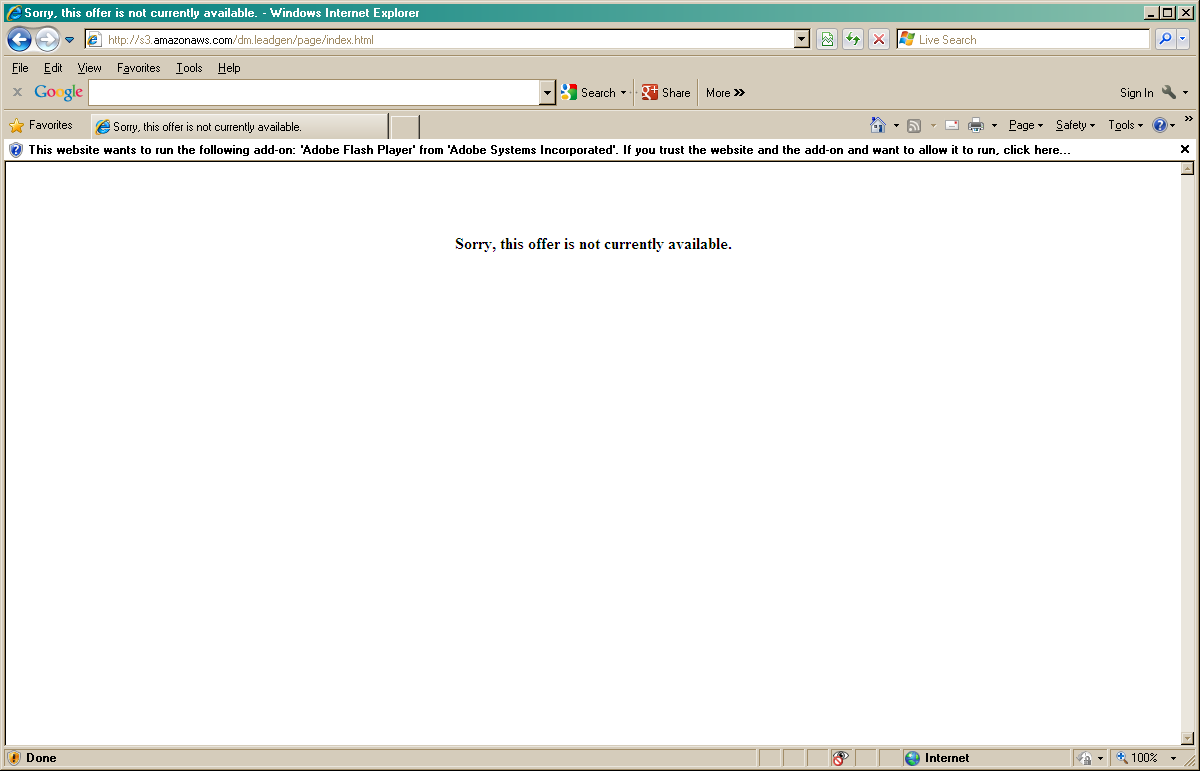Select the 'Sorry, this offer' tab
The width and height of the screenshot is (1200, 771).
click(x=239, y=127)
